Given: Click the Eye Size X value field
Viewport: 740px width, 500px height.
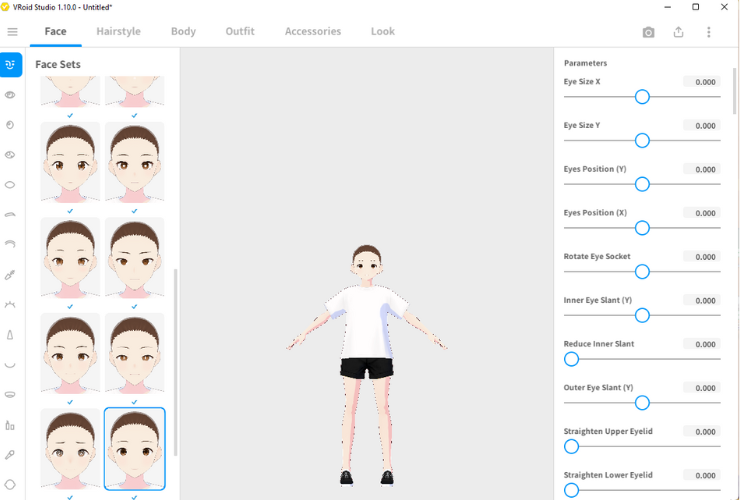Looking at the screenshot, I should coord(702,82).
